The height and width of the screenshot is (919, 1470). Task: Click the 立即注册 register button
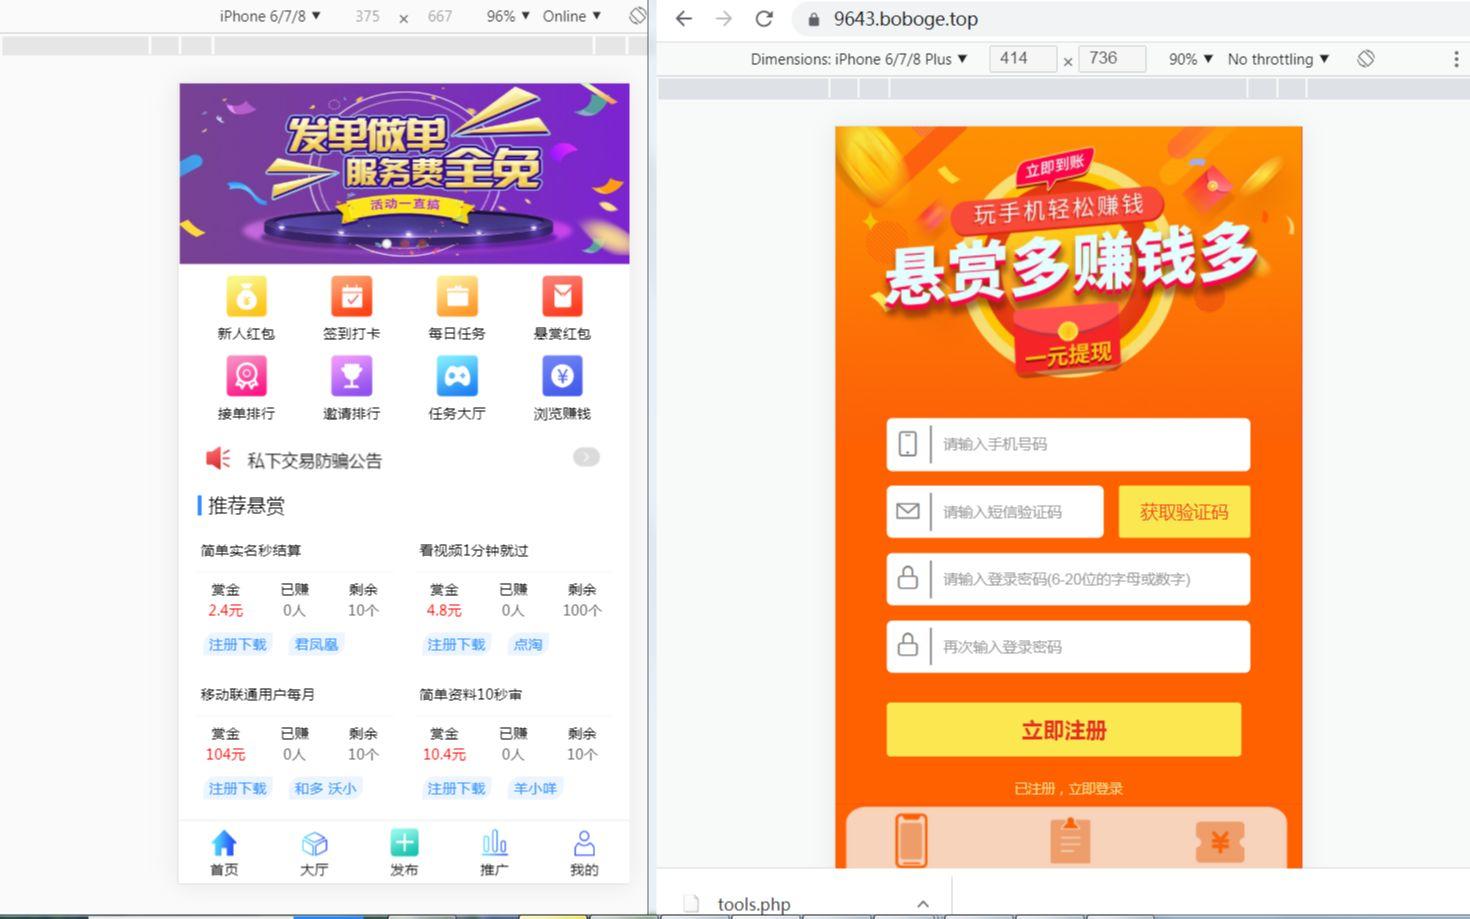click(x=1064, y=730)
